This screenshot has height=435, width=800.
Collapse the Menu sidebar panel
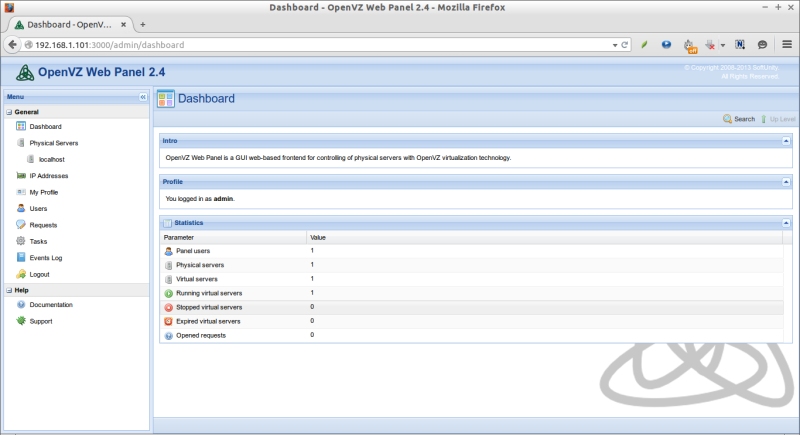[x=143, y=96]
